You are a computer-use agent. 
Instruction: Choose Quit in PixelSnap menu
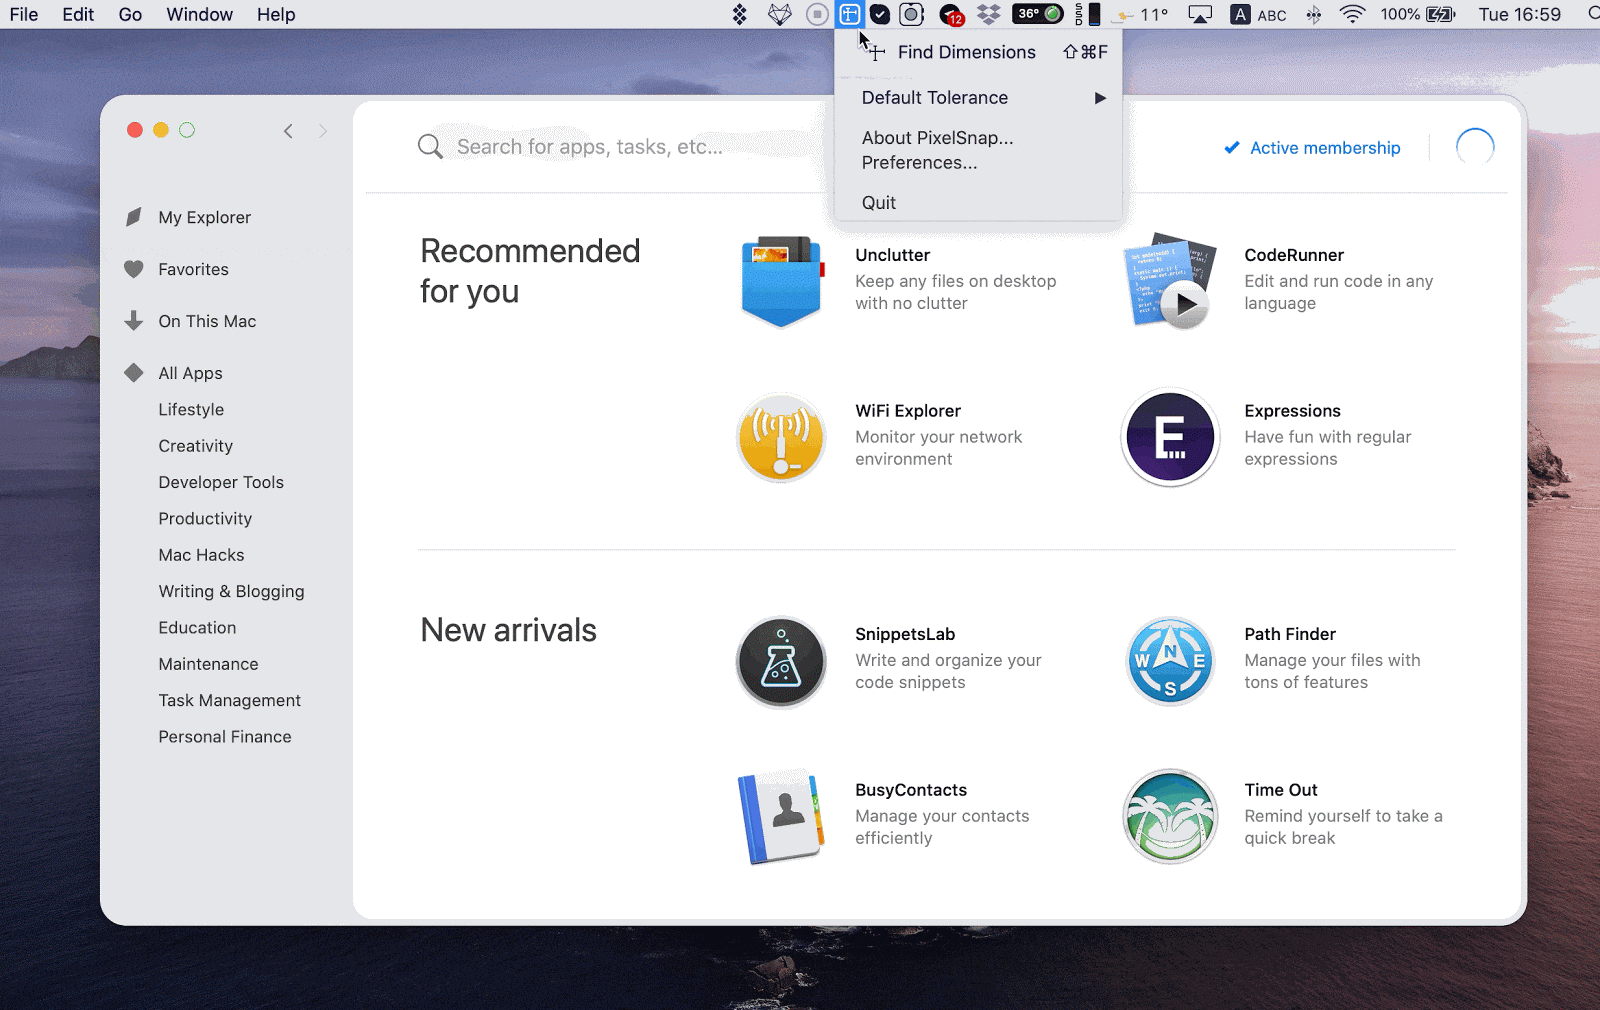[978, 202]
